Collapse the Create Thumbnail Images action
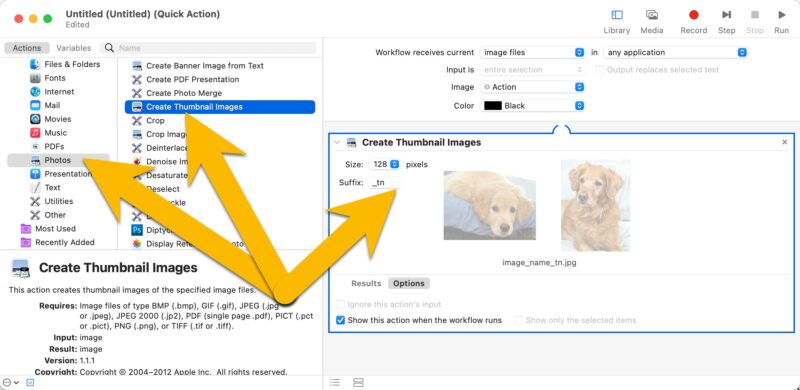The image size is (800, 390). point(337,142)
